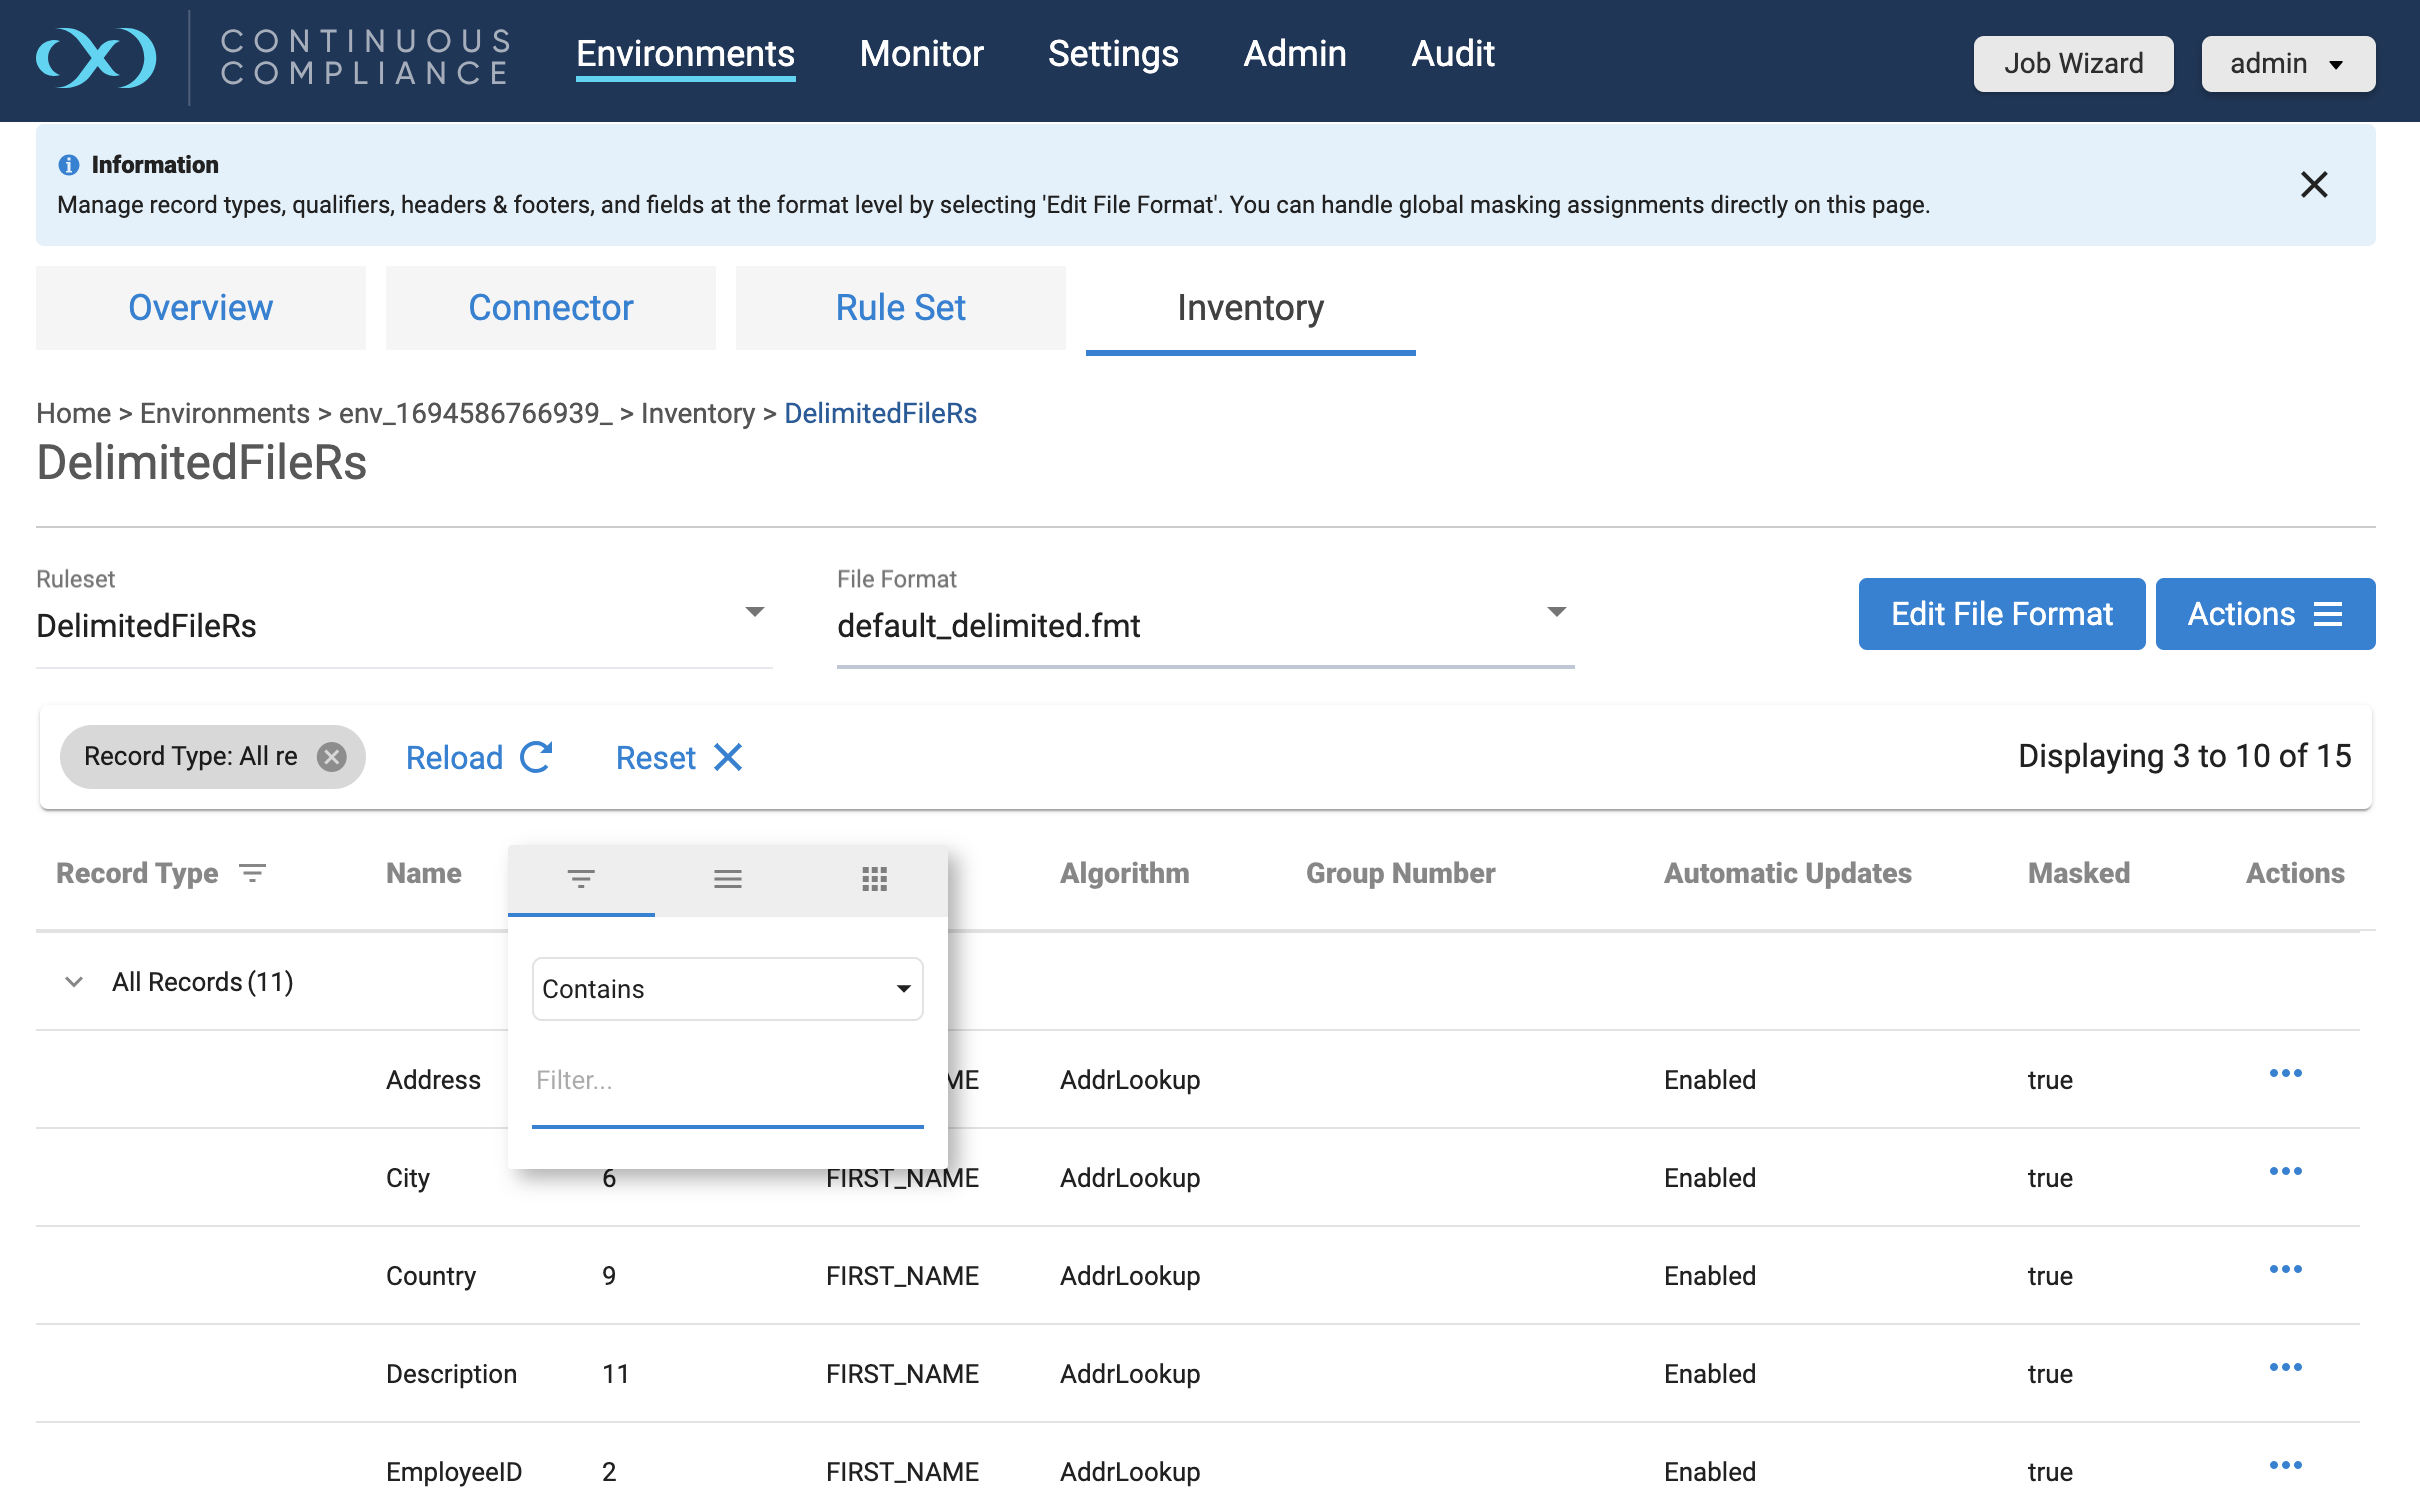Click the Continuous Compliance logo icon
The height and width of the screenshot is (1510, 2420).
(x=96, y=58)
